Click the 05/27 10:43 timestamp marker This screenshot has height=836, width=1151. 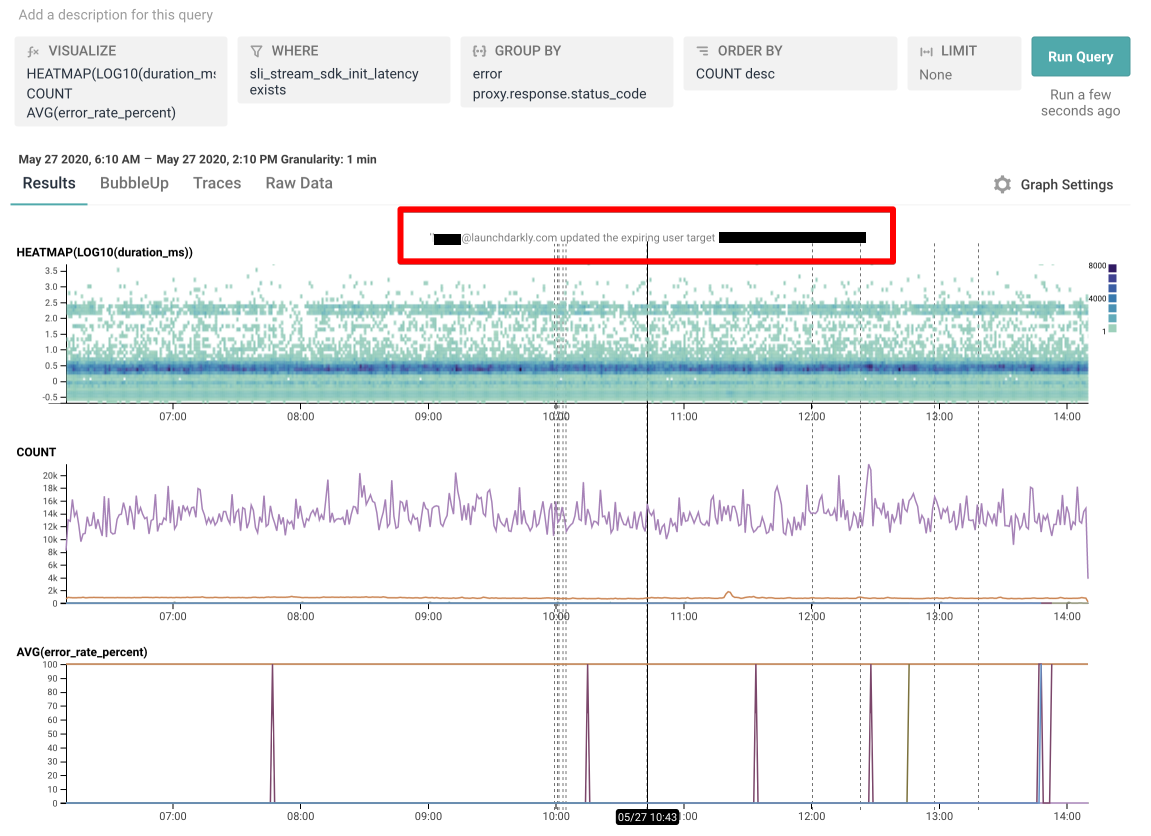(x=646, y=817)
